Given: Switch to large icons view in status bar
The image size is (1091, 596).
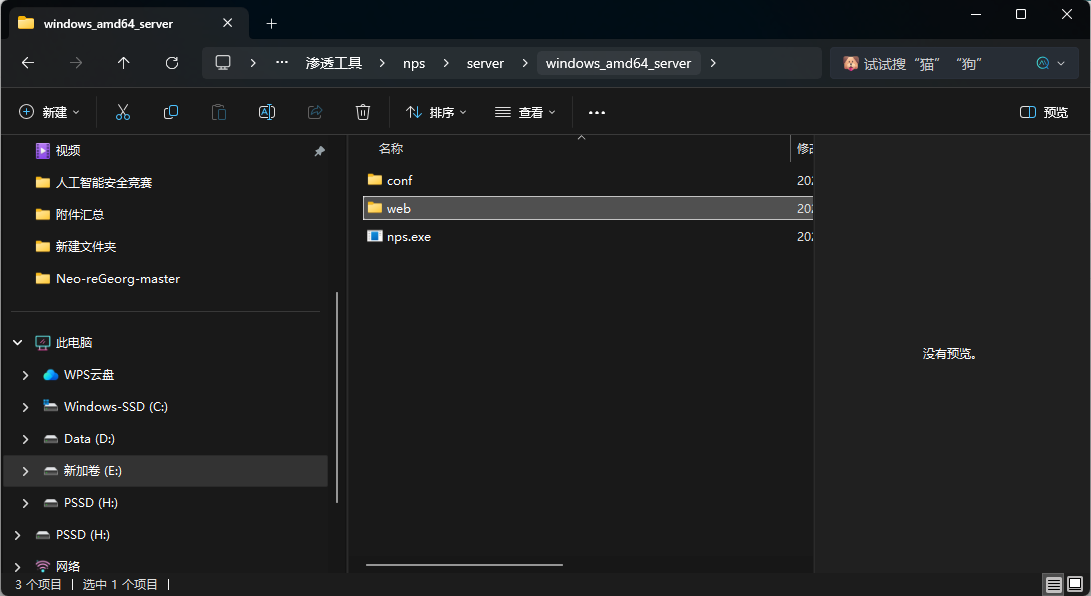Looking at the screenshot, I should tap(1075, 584).
